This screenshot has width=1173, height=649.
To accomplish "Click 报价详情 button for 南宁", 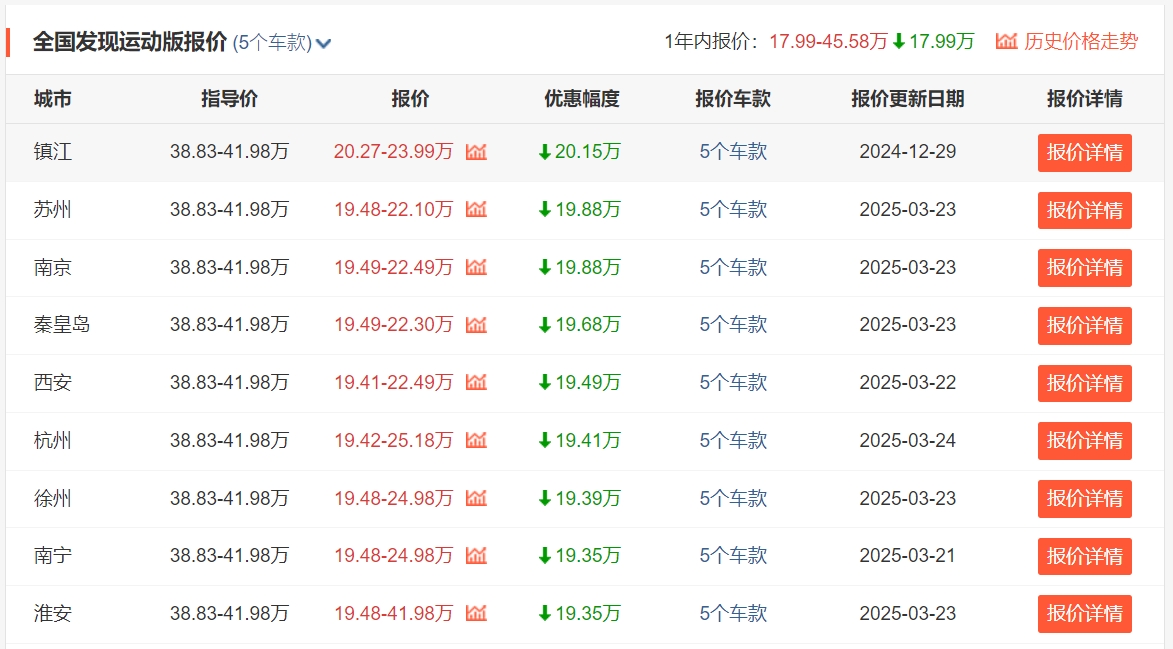I will [1084, 556].
